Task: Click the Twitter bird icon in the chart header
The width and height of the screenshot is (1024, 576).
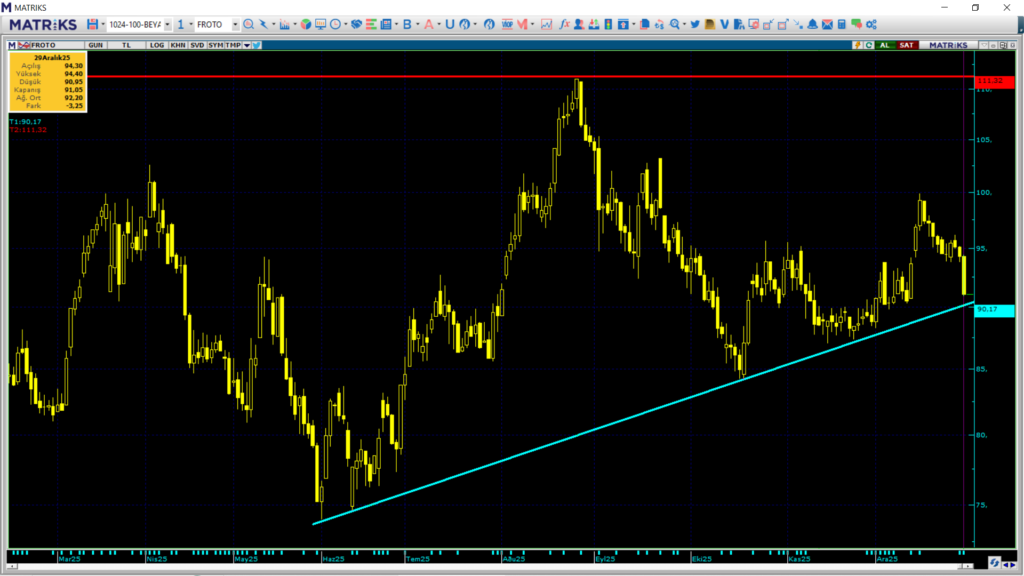Action: (257, 45)
